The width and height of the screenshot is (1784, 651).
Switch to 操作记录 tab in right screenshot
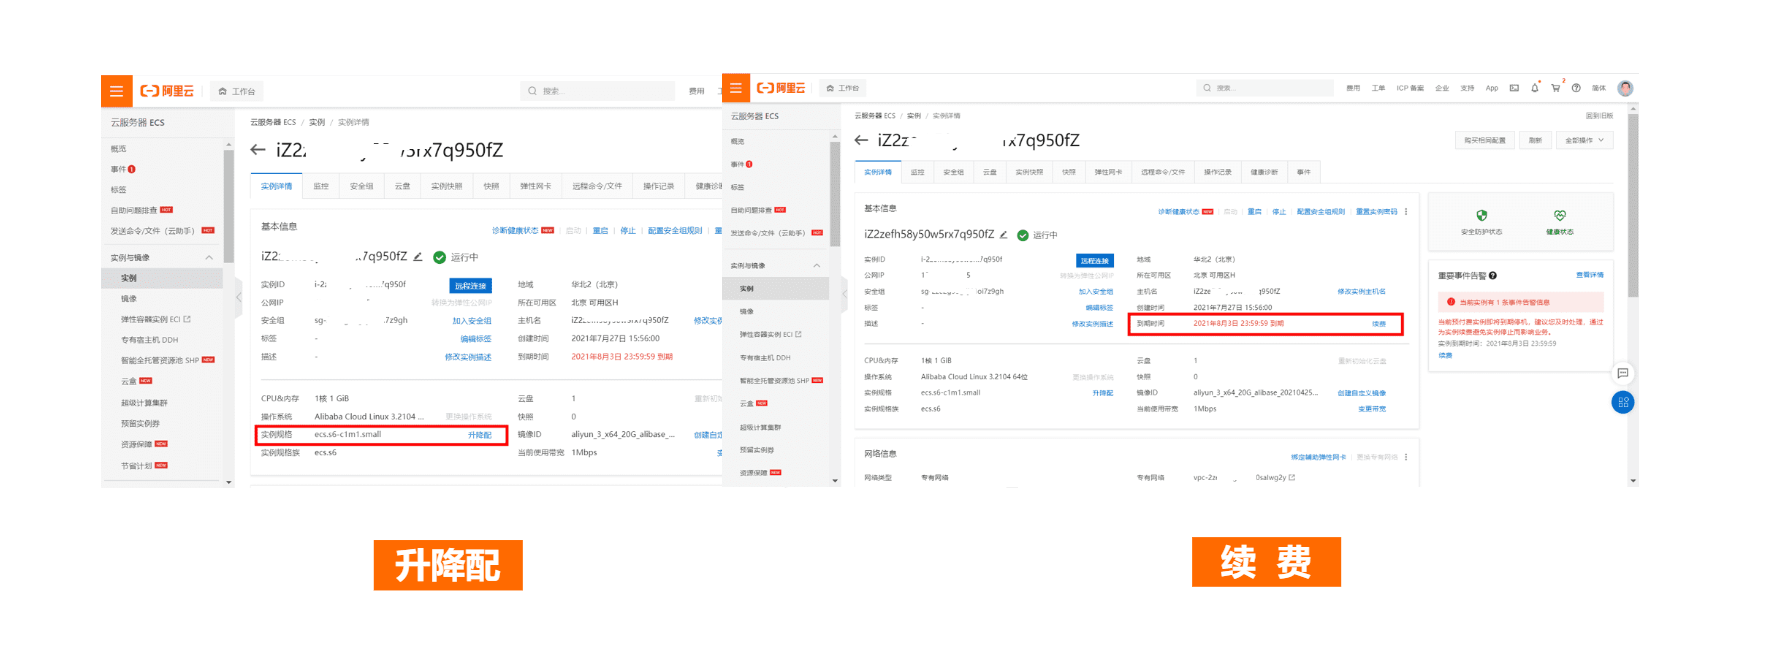[1218, 172]
